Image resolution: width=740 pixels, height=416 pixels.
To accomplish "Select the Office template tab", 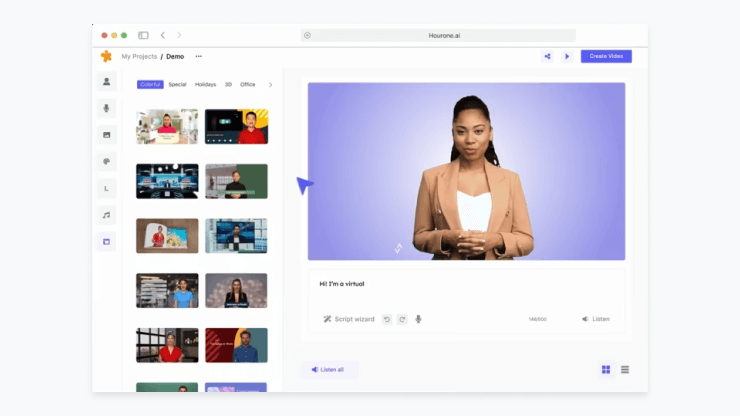I will click(x=248, y=85).
